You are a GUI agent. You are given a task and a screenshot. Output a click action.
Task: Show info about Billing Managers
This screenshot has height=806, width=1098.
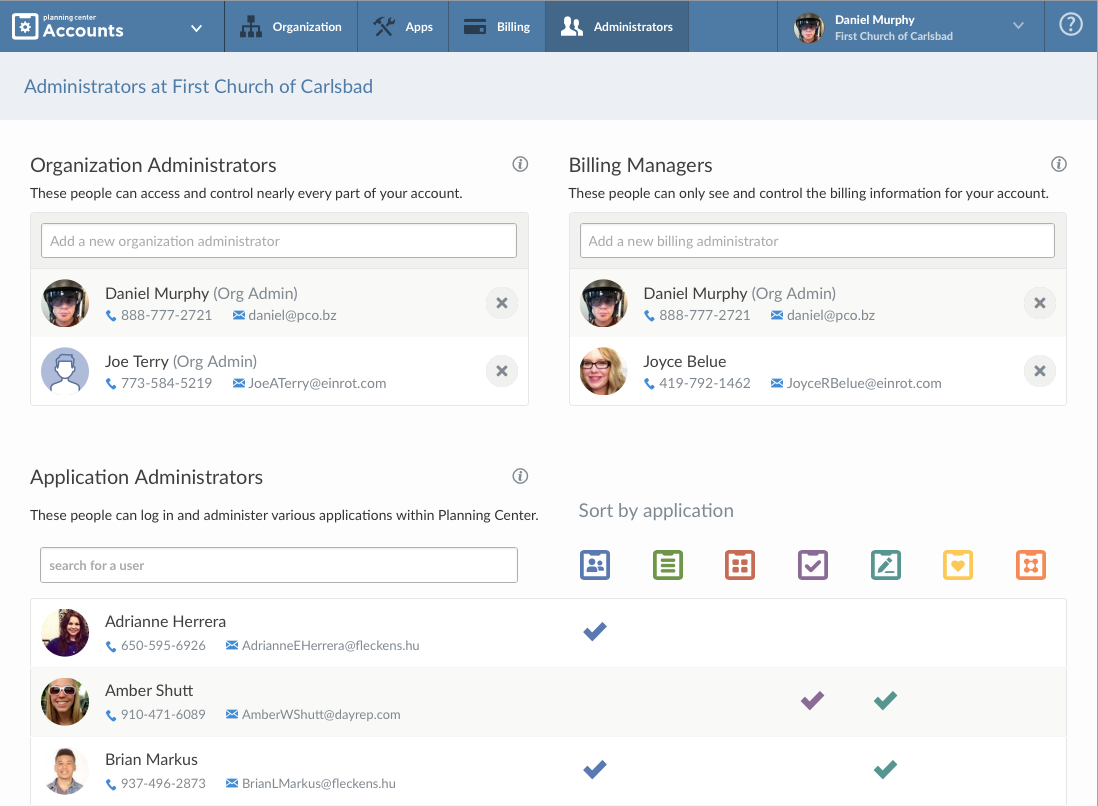1059,165
